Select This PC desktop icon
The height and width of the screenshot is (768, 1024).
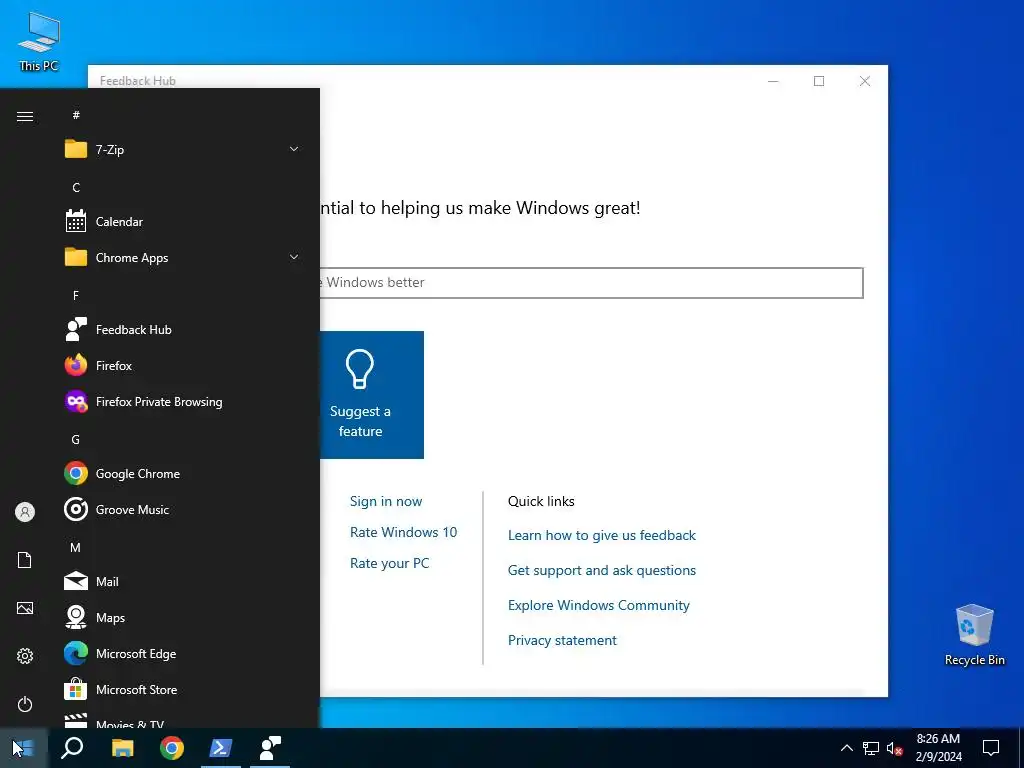39,40
